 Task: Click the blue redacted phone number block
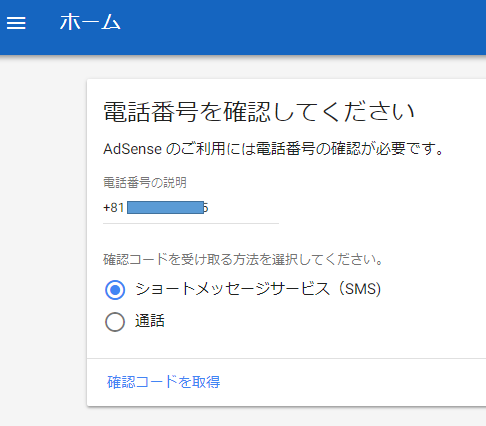165,208
